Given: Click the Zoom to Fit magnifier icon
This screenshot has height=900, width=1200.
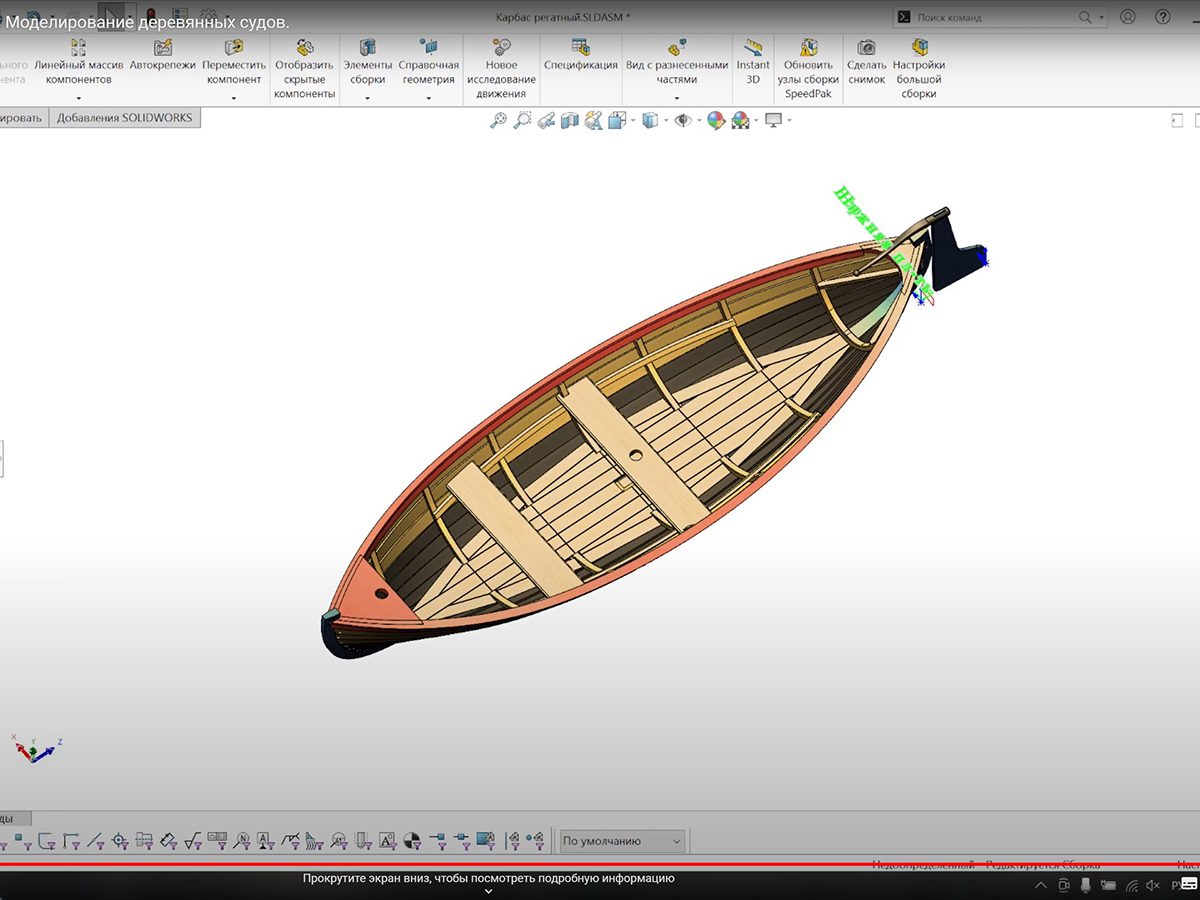Looking at the screenshot, I should pos(498,121).
